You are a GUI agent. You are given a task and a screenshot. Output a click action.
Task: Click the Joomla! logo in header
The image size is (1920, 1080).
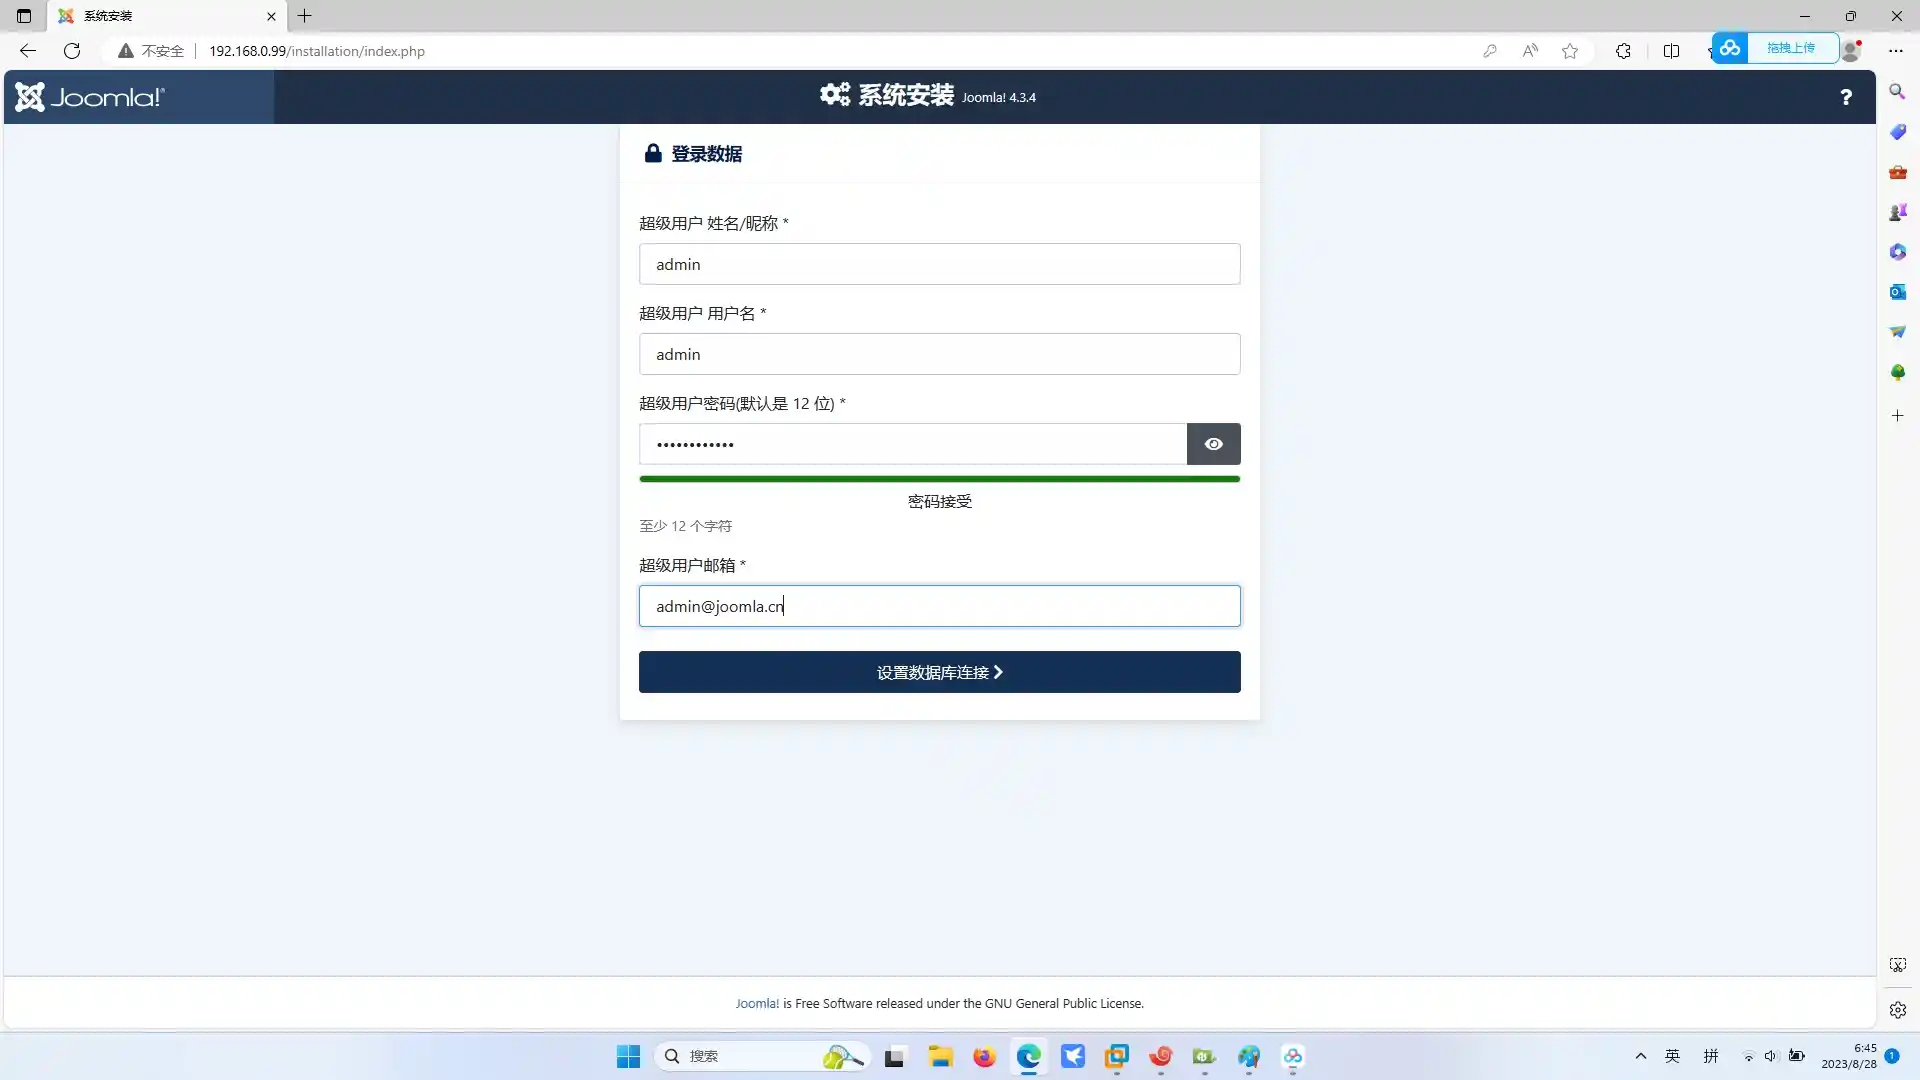pyautogui.click(x=90, y=97)
